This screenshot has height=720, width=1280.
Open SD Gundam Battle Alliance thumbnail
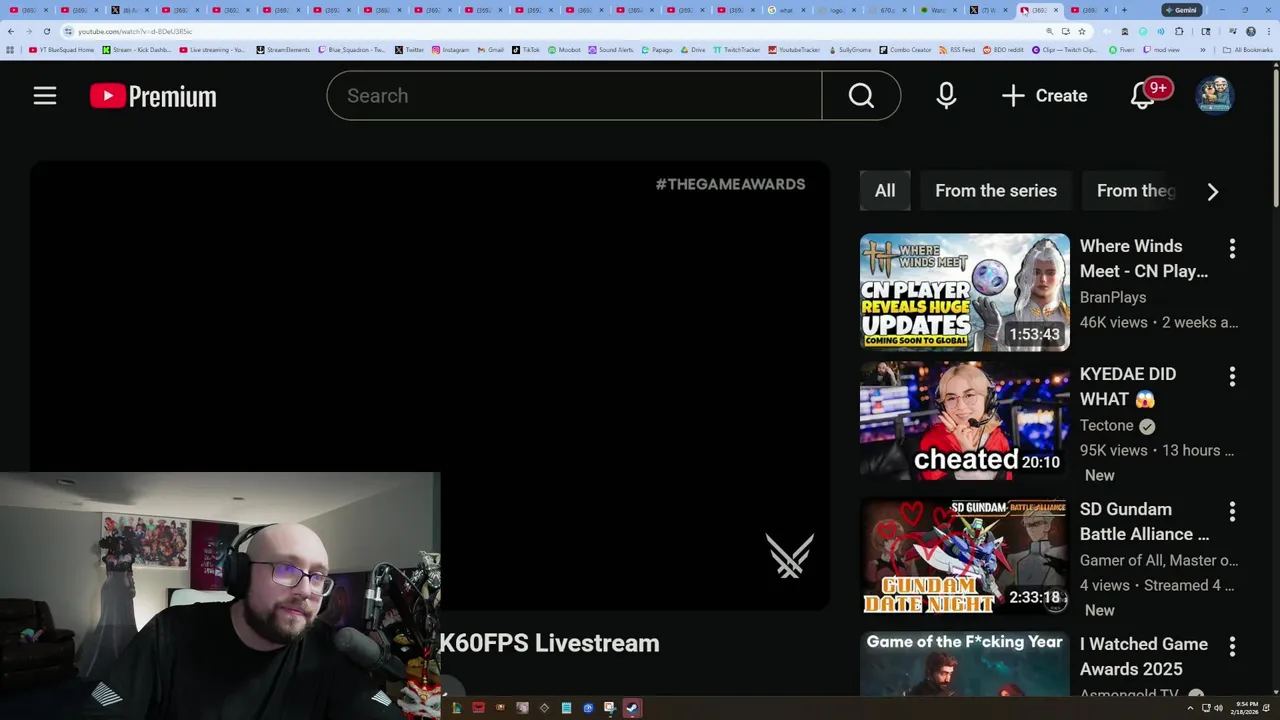[965, 555]
